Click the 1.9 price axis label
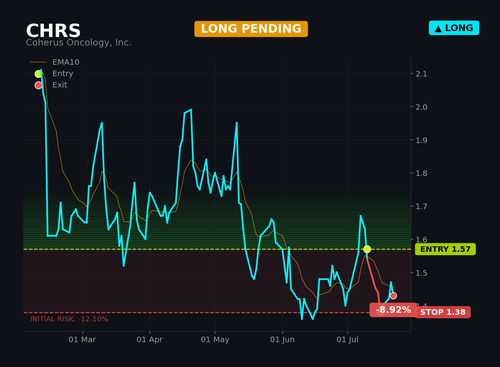The image size is (500, 367). click(421, 140)
